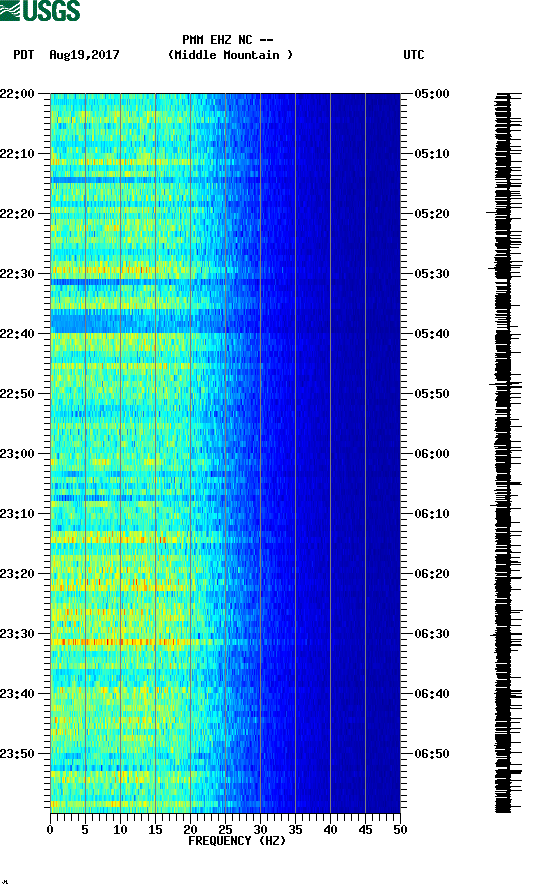The image size is (552, 893).
Task: Click the 'UTC' timezone label
Action: 414,55
